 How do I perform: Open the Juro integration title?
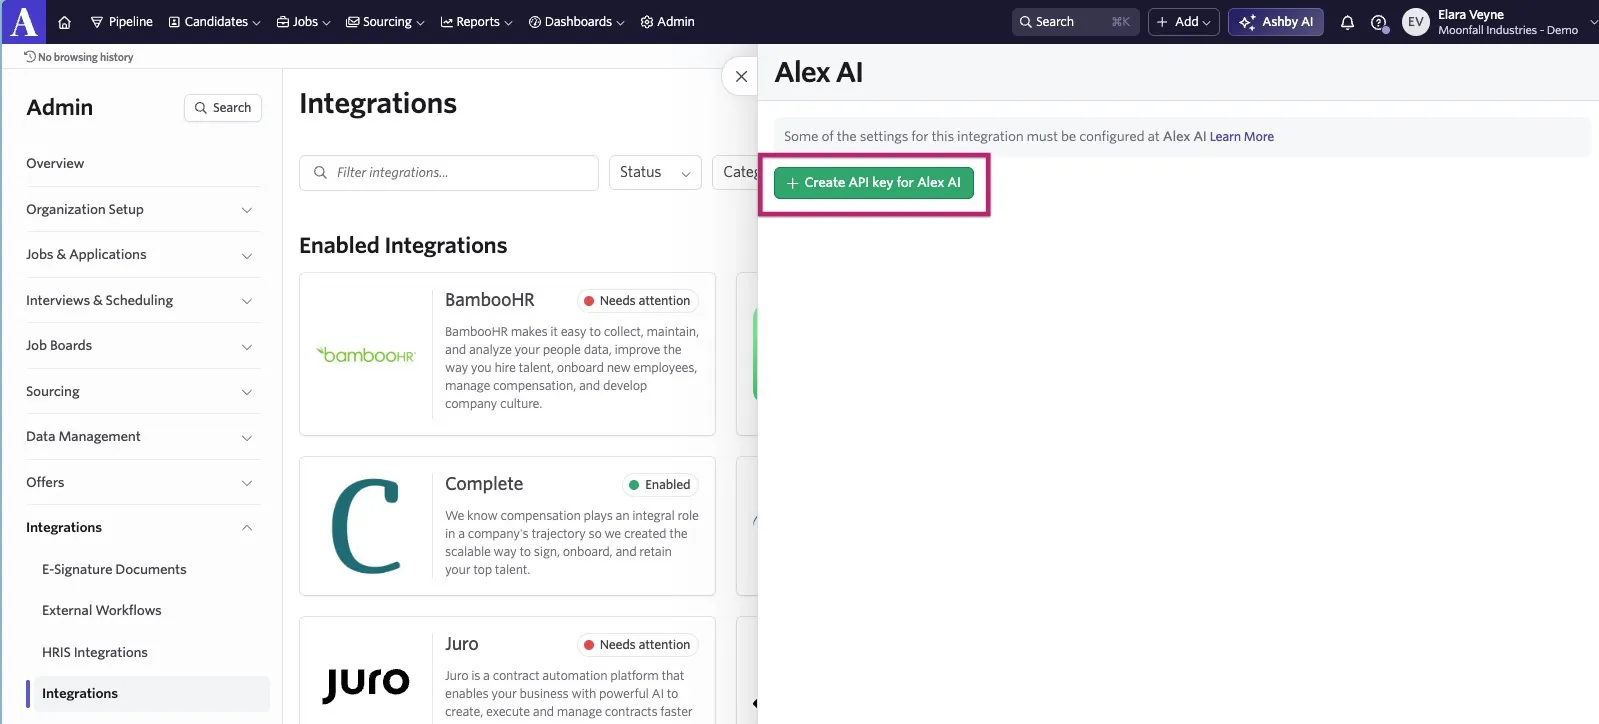[x=462, y=644]
